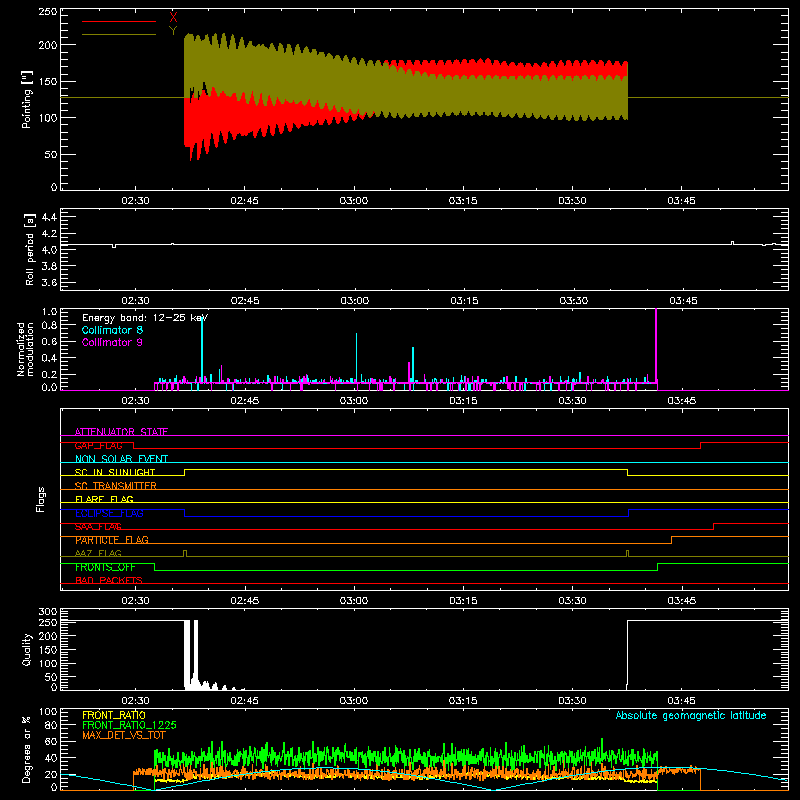800x800 pixels.
Task: Click the olive Y legend line
Action: click(x=119, y=34)
